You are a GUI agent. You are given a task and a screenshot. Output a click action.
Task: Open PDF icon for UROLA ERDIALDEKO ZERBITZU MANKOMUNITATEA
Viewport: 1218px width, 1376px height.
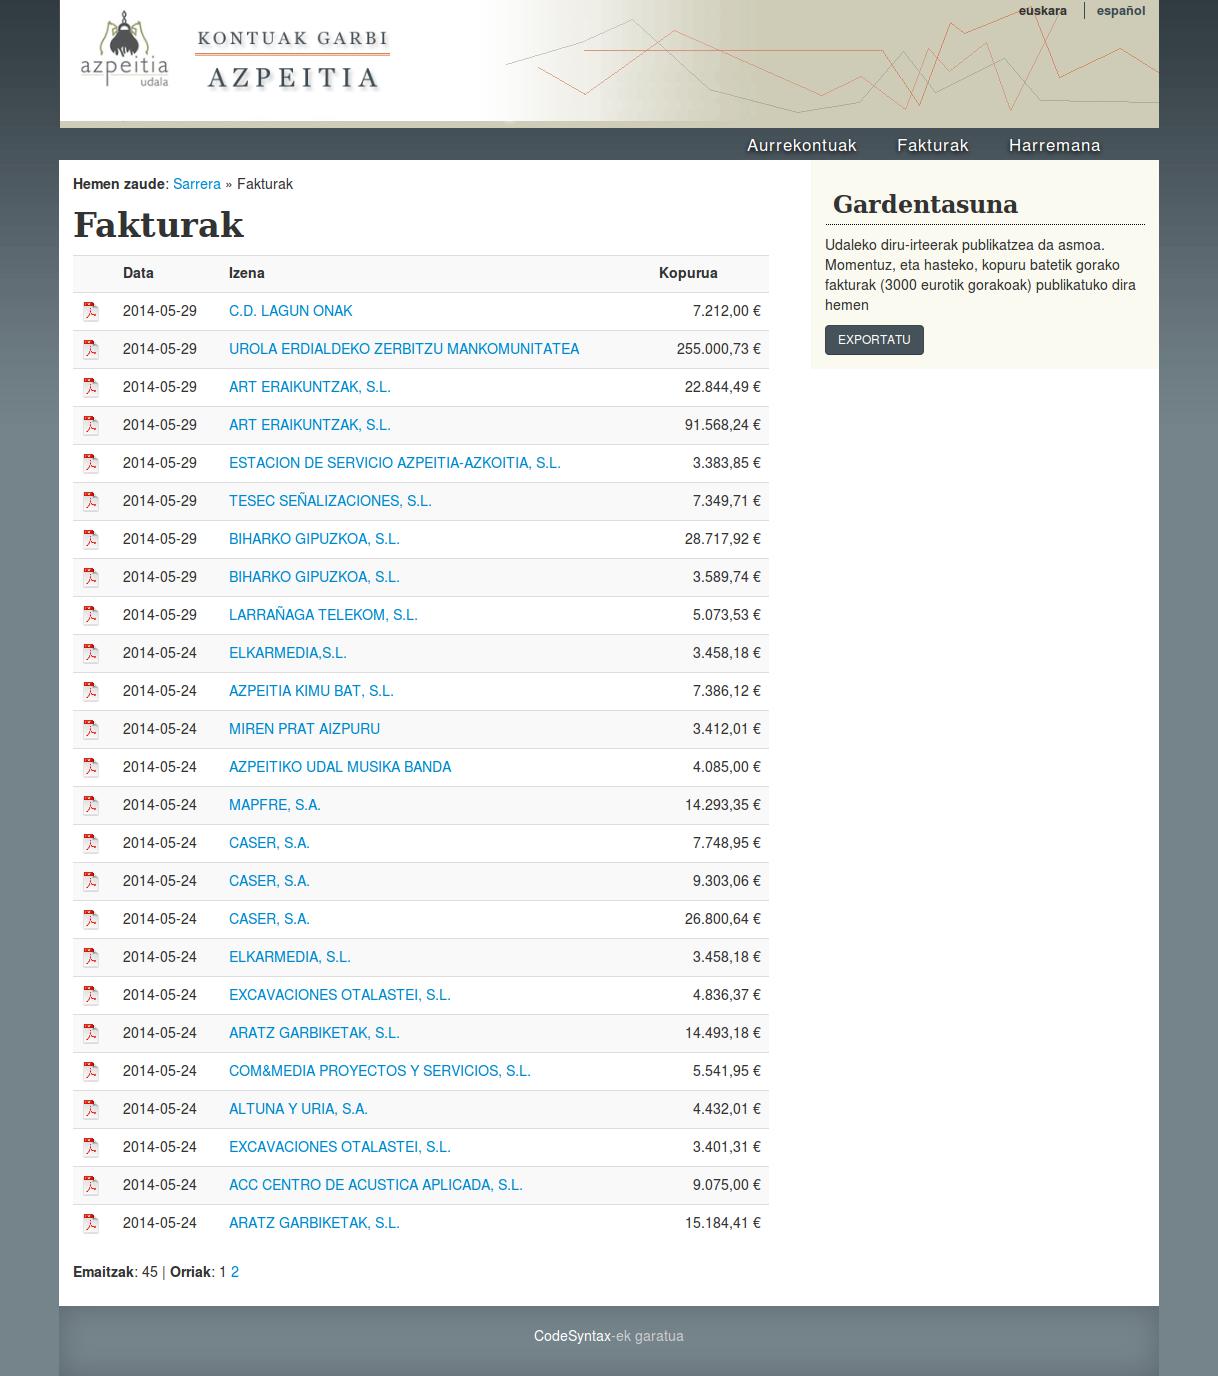90,349
